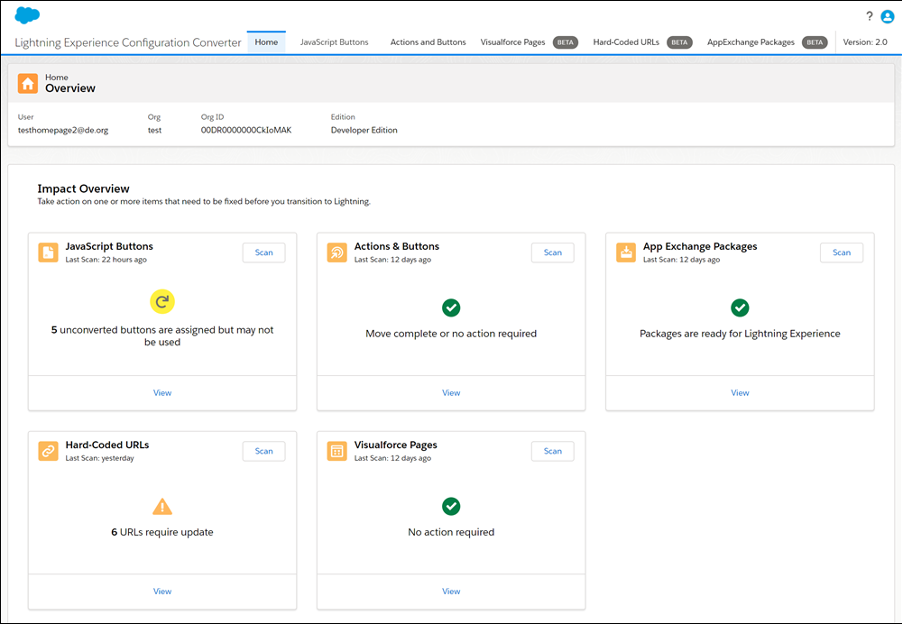The height and width of the screenshot is (624, 902).
Task: Click the yellow refresh status icon
Action: coord(162,301)
